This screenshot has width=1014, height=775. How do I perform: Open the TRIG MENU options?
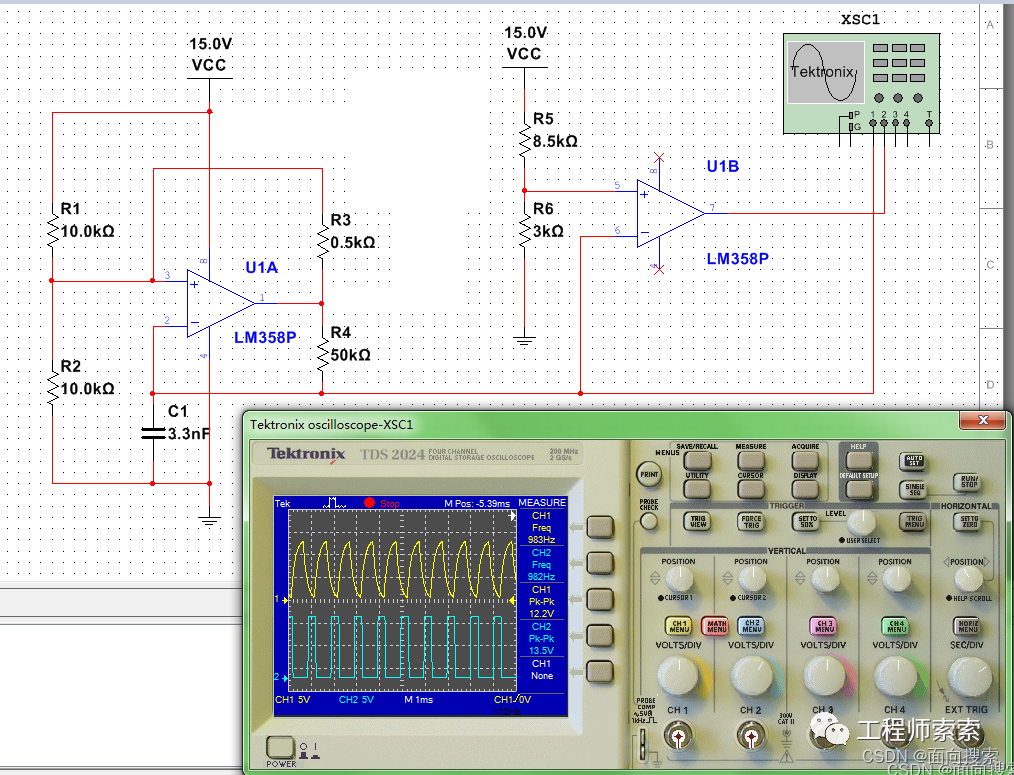(x=914, y=521)
